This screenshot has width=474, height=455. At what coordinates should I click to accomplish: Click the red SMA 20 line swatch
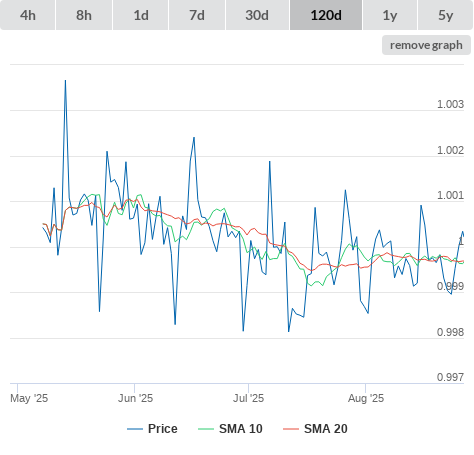291,429
